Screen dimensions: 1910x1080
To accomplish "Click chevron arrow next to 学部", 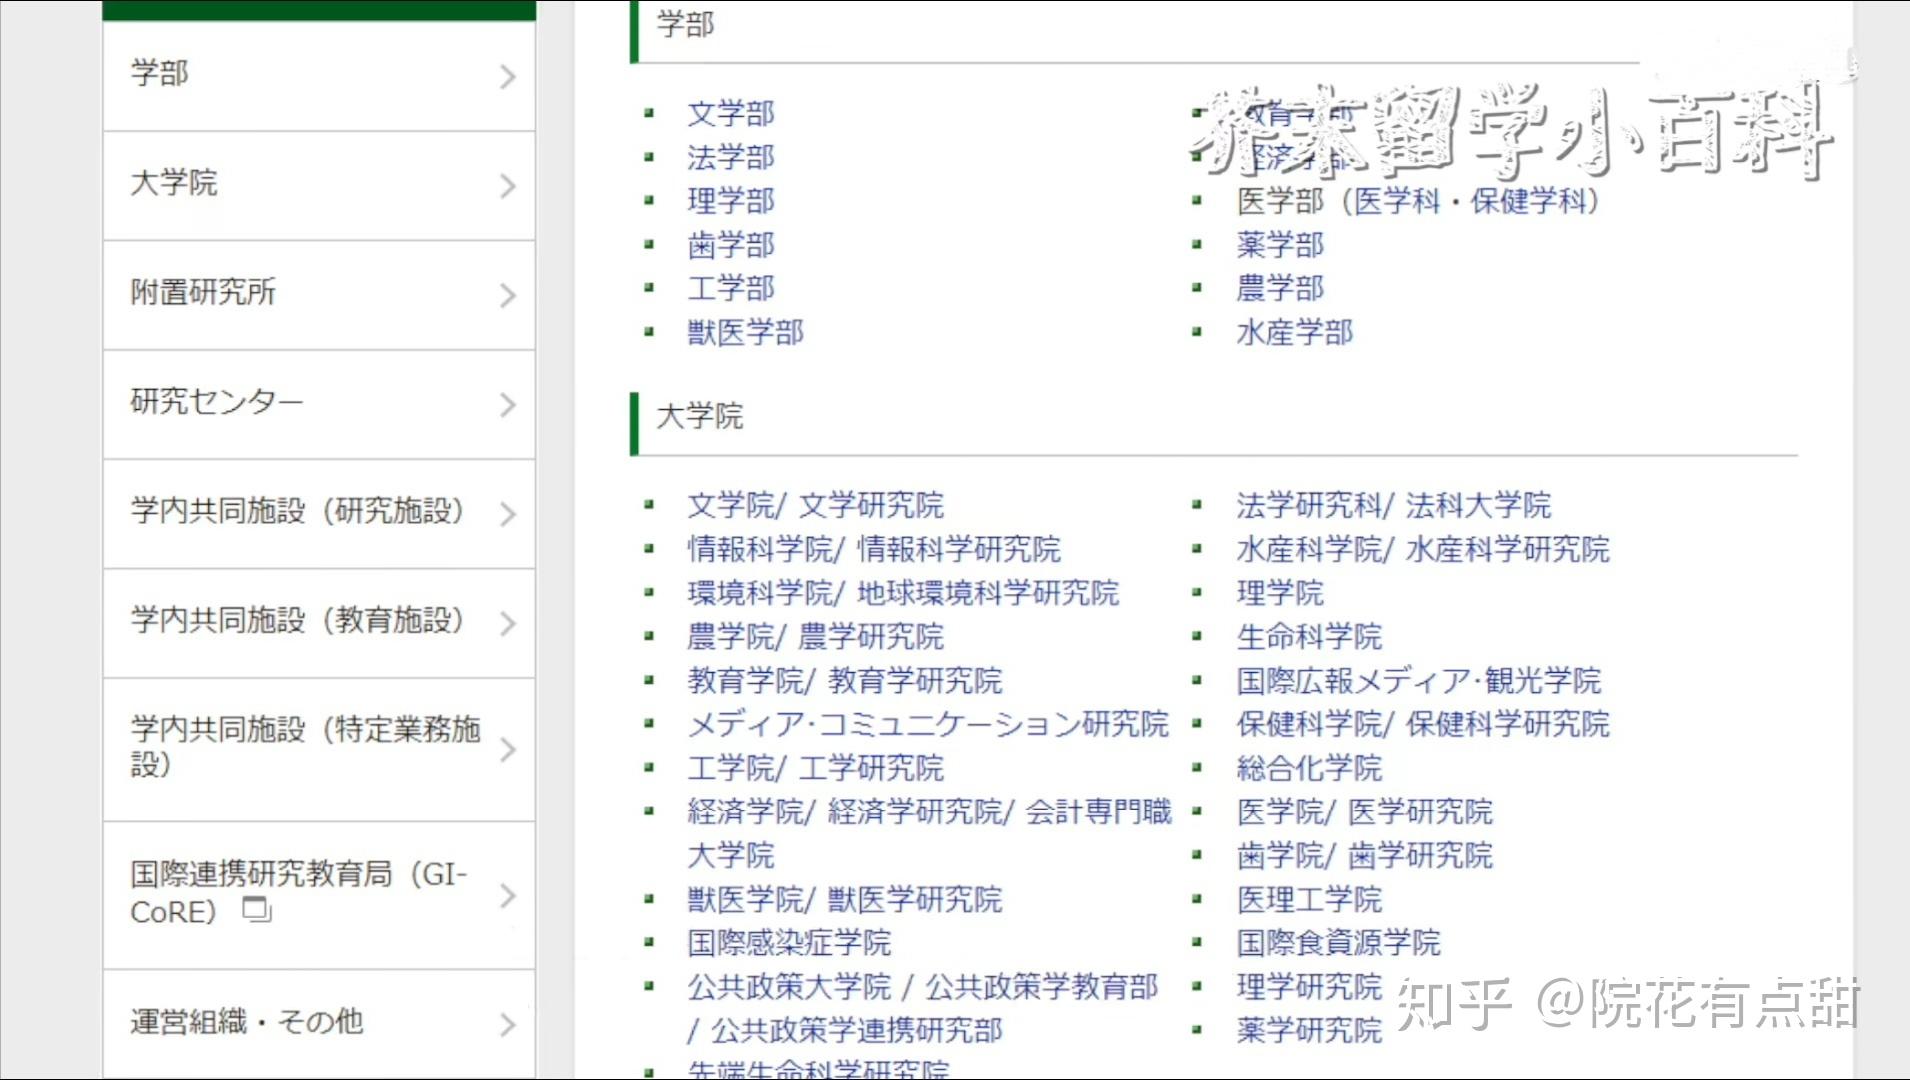I will pyautogui.click(x=508, y=77).
